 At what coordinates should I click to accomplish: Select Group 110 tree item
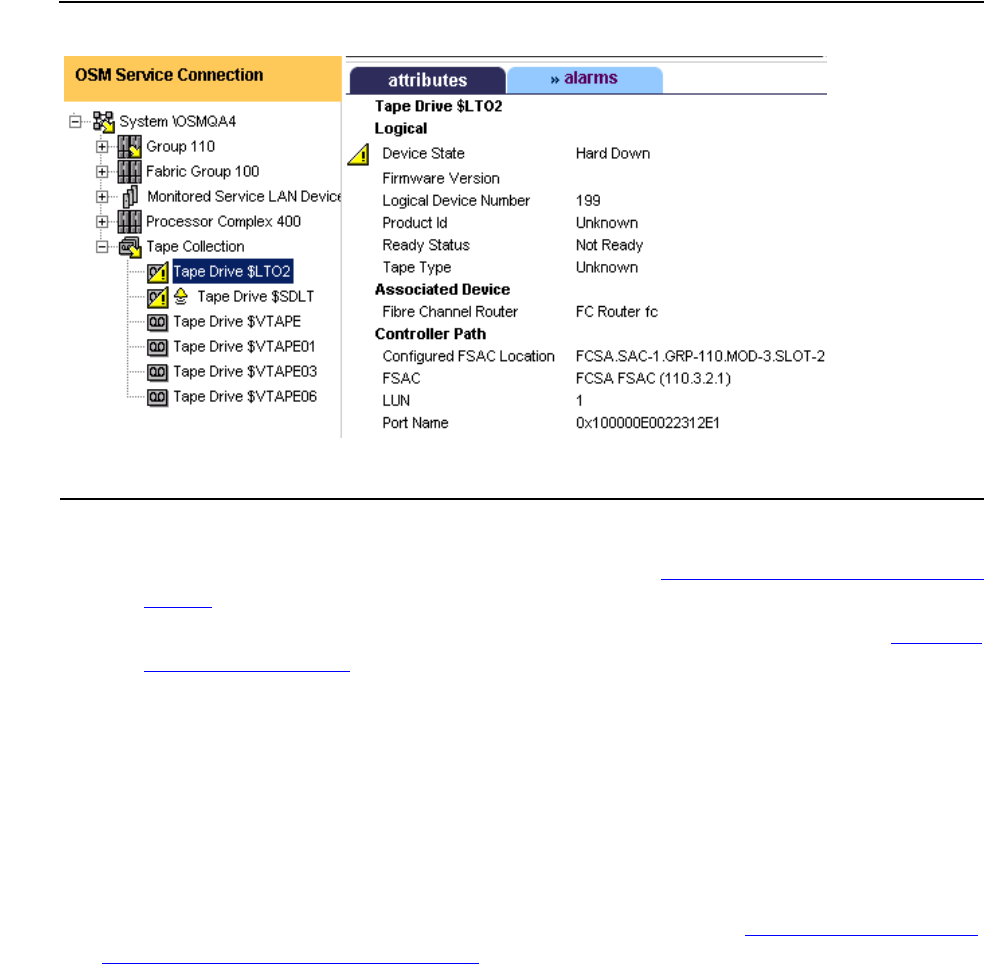coord(181,146)
